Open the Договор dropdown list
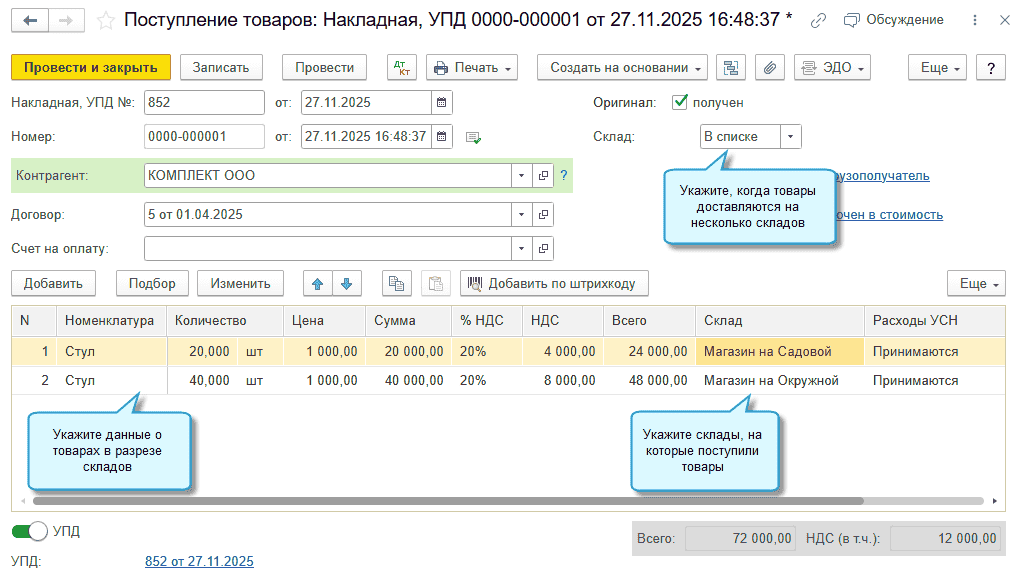Screen dimensions: 1023x583 pos(521,214)
